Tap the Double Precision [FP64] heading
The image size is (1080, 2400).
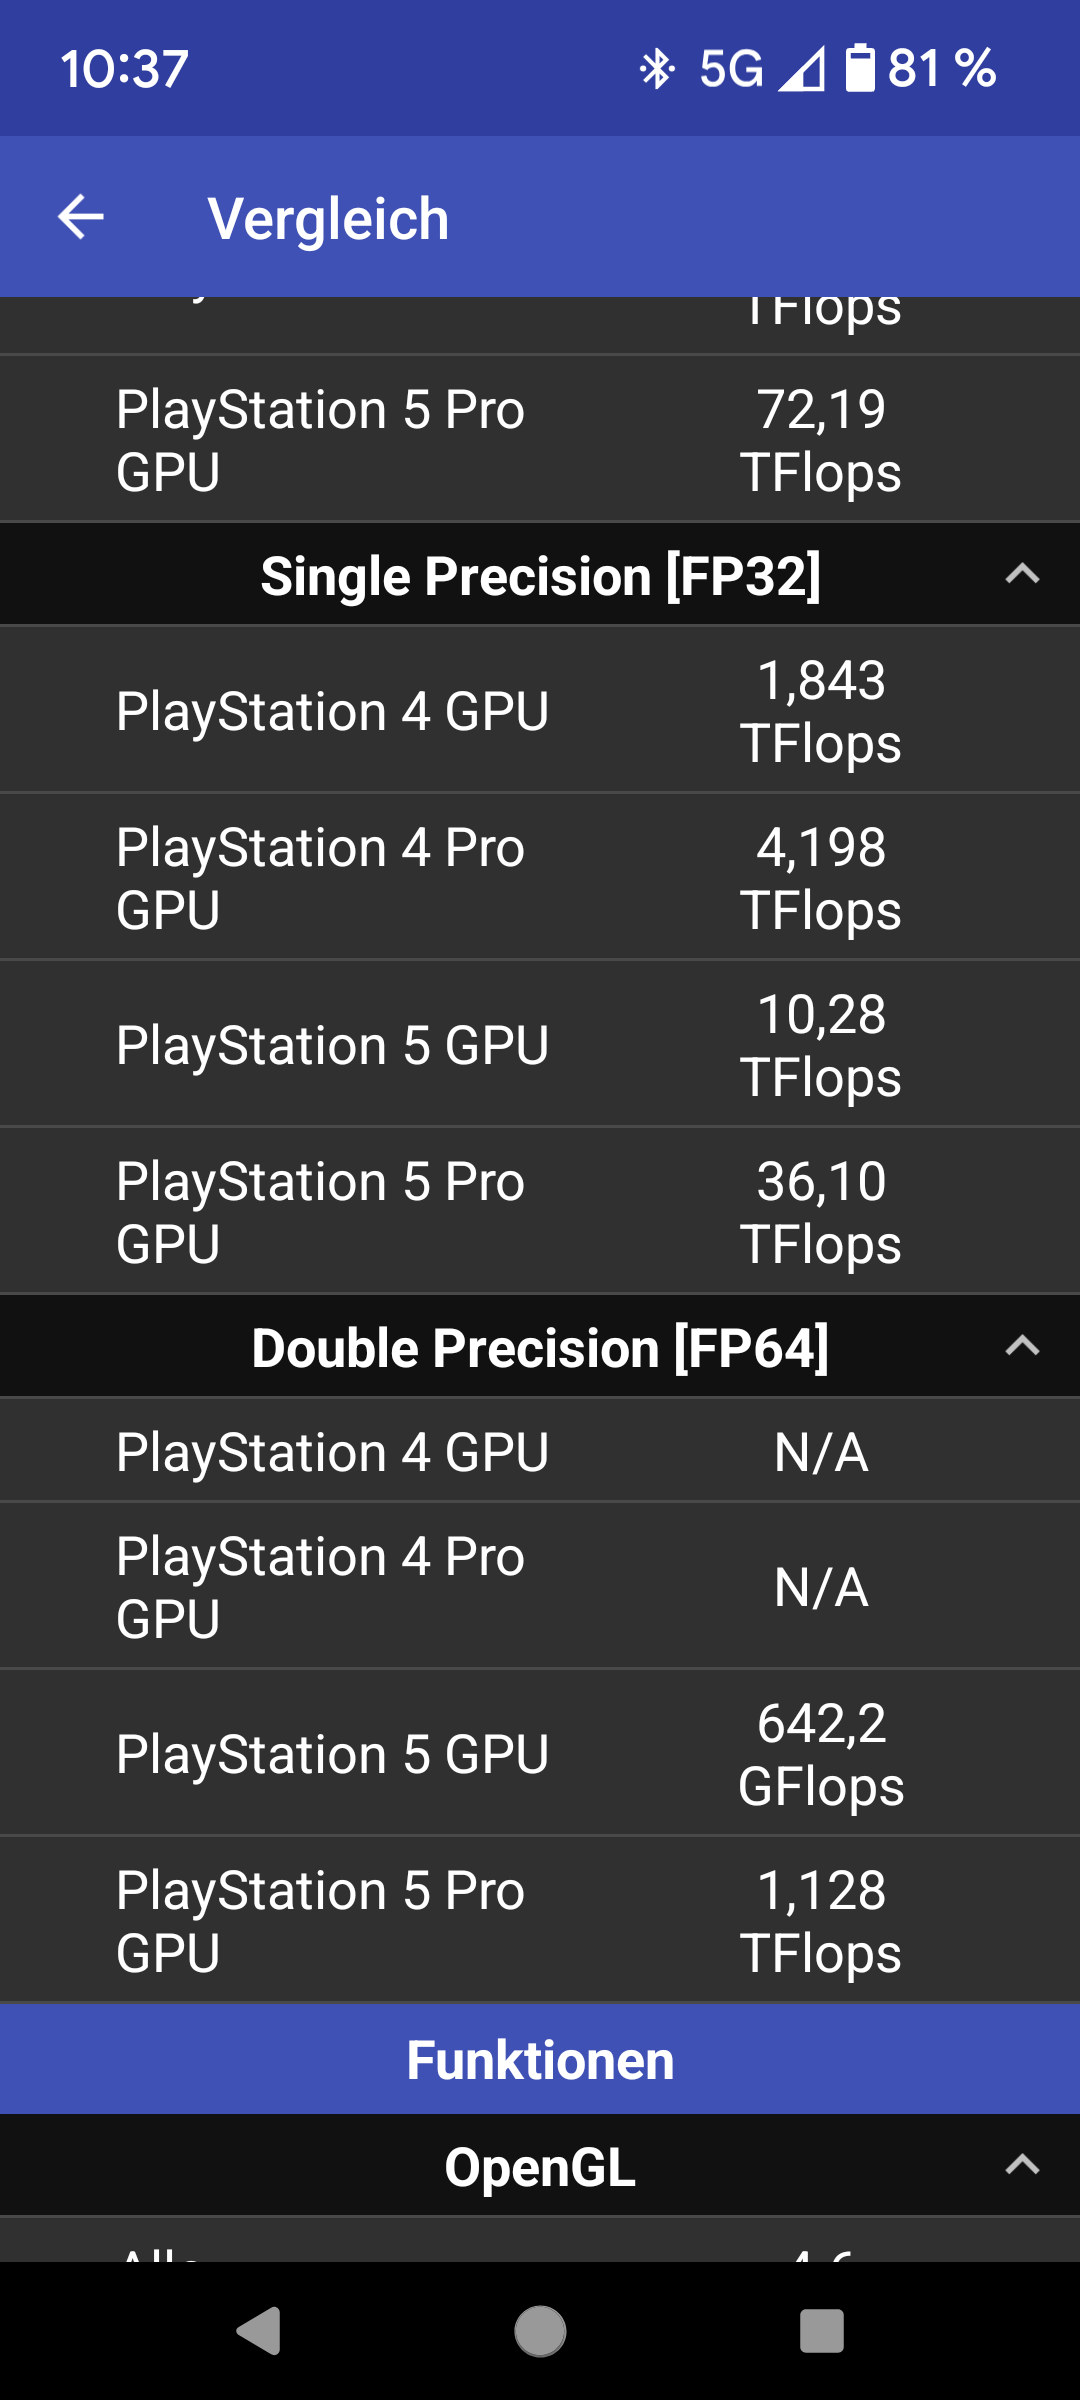(540, 1348)
